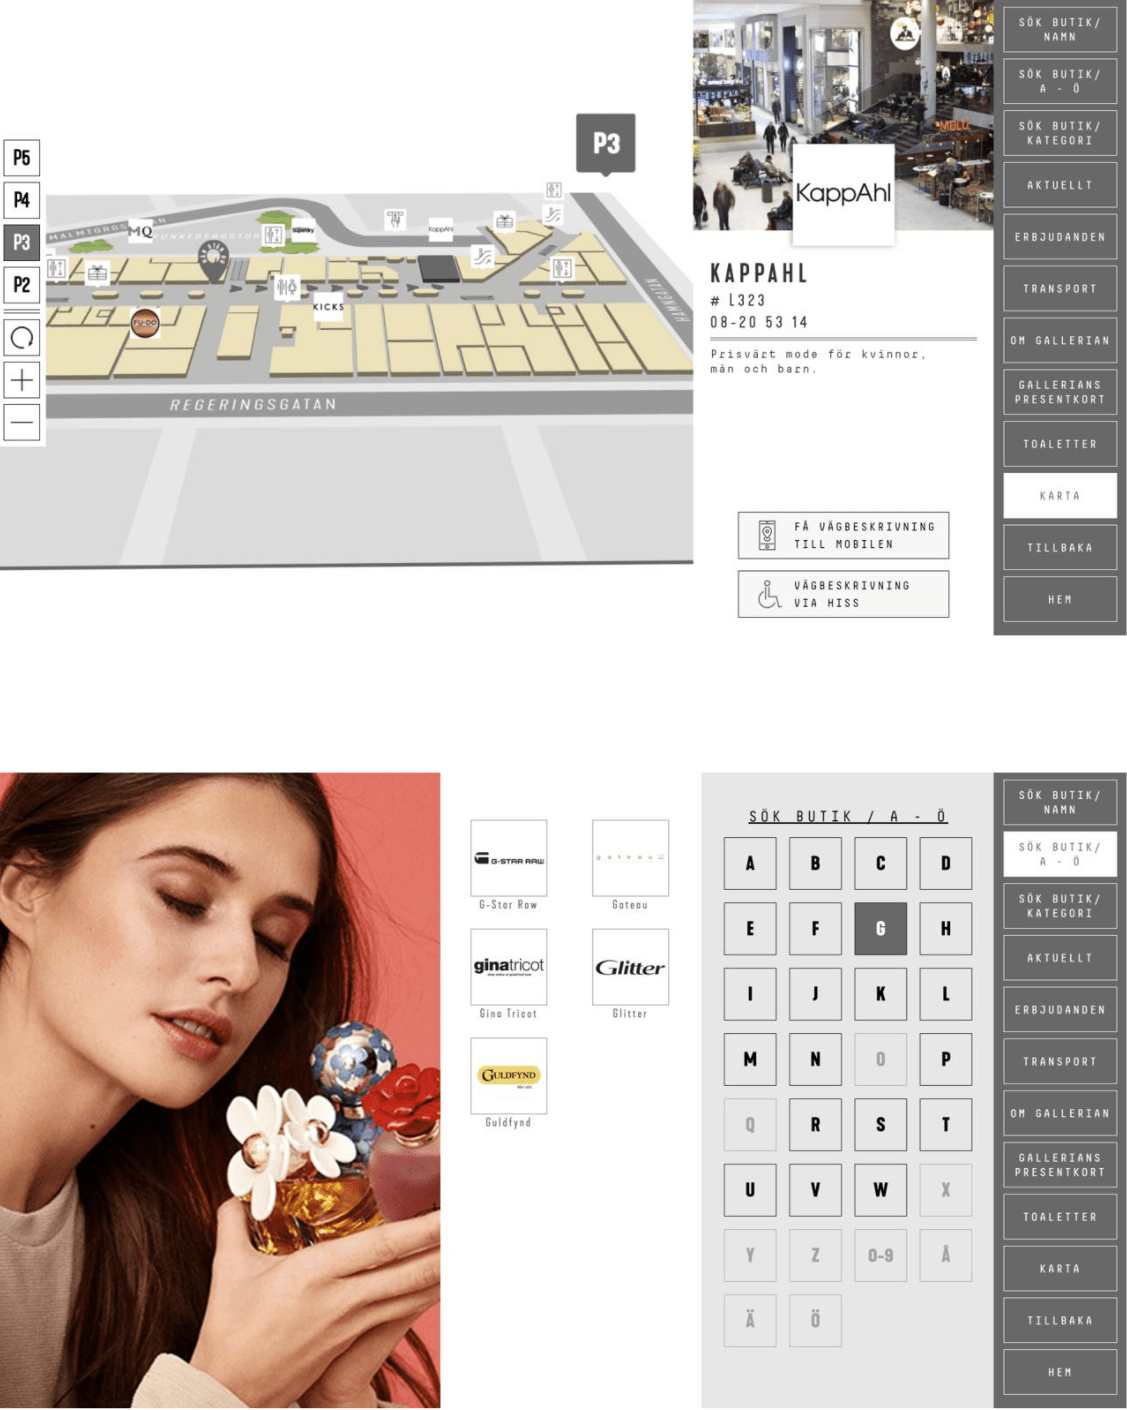This screenshot has height=1410, width=1127.
Task: Filter stores by letter K
Action: tap(880, 994)
